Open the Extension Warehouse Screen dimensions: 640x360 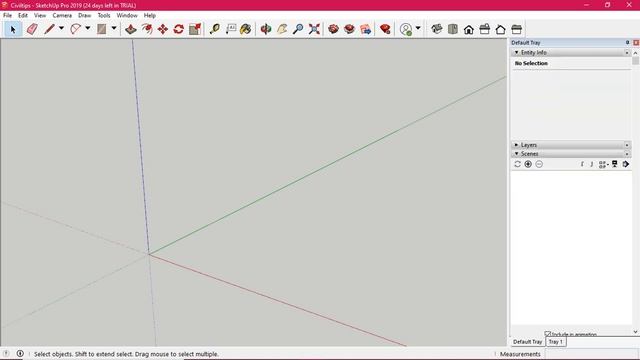click(349, 29)
